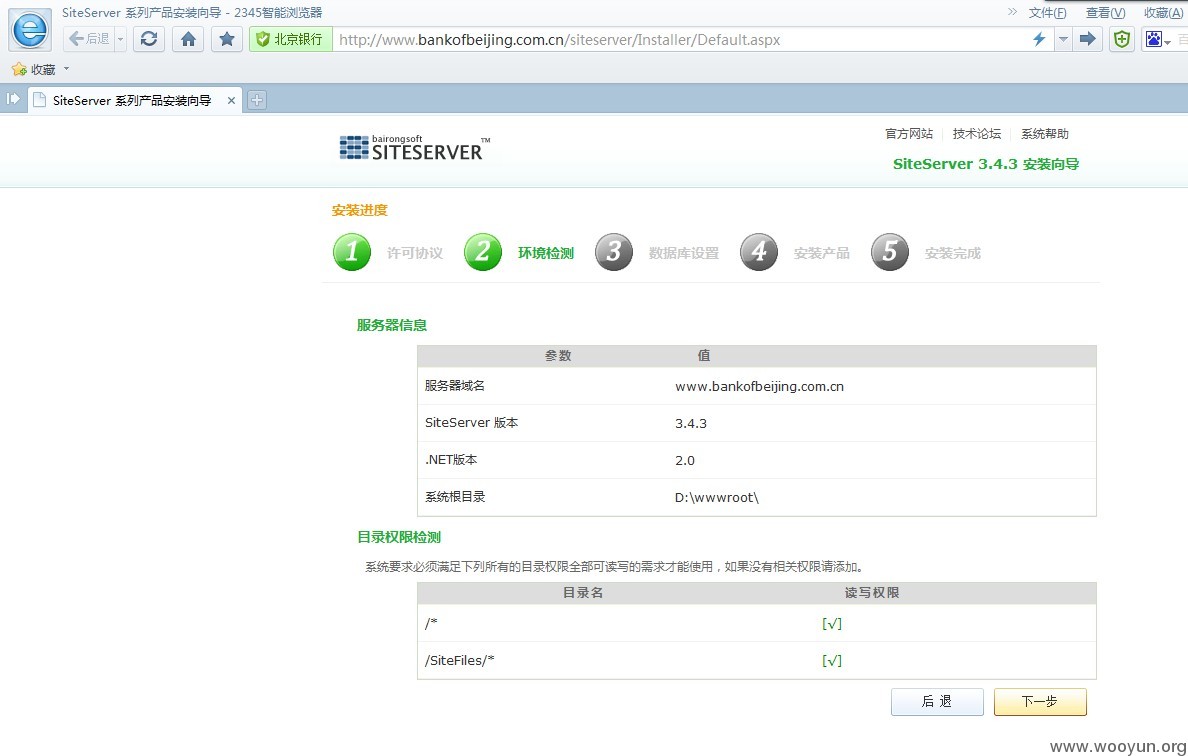Click the 服务器信息 section heading

[392, 325]
